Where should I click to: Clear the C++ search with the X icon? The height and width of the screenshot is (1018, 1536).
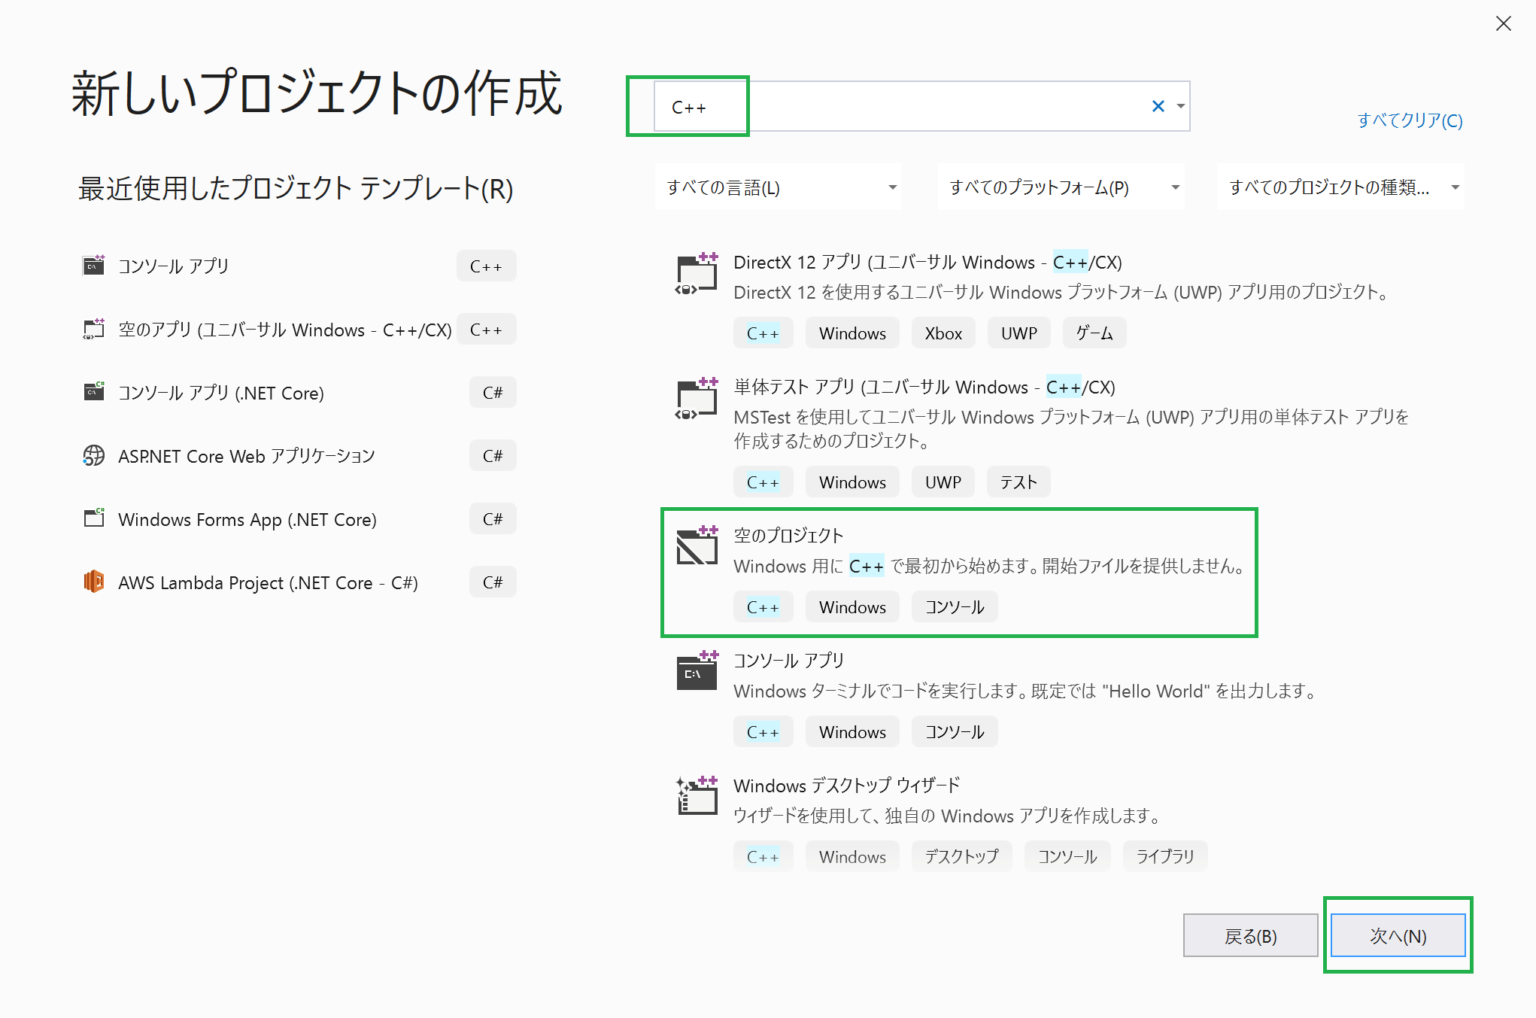point(1157,105)
